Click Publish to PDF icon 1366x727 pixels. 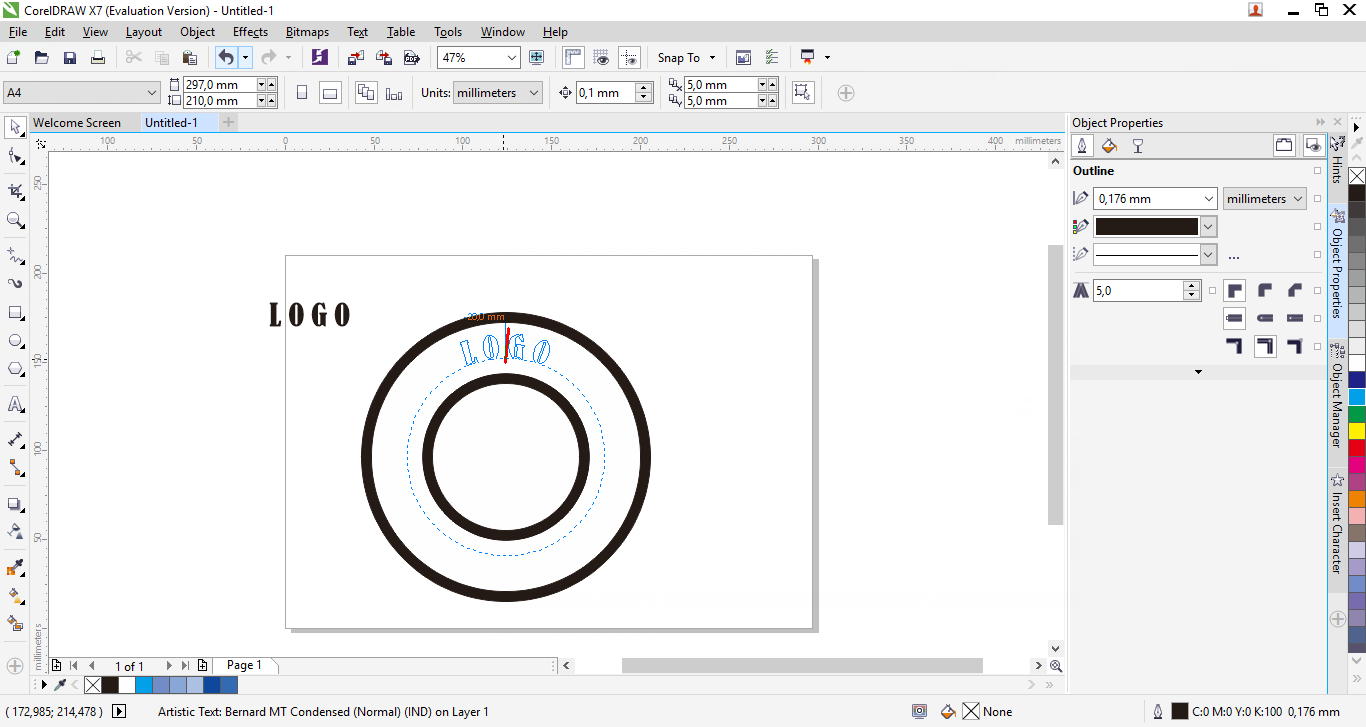411,58
